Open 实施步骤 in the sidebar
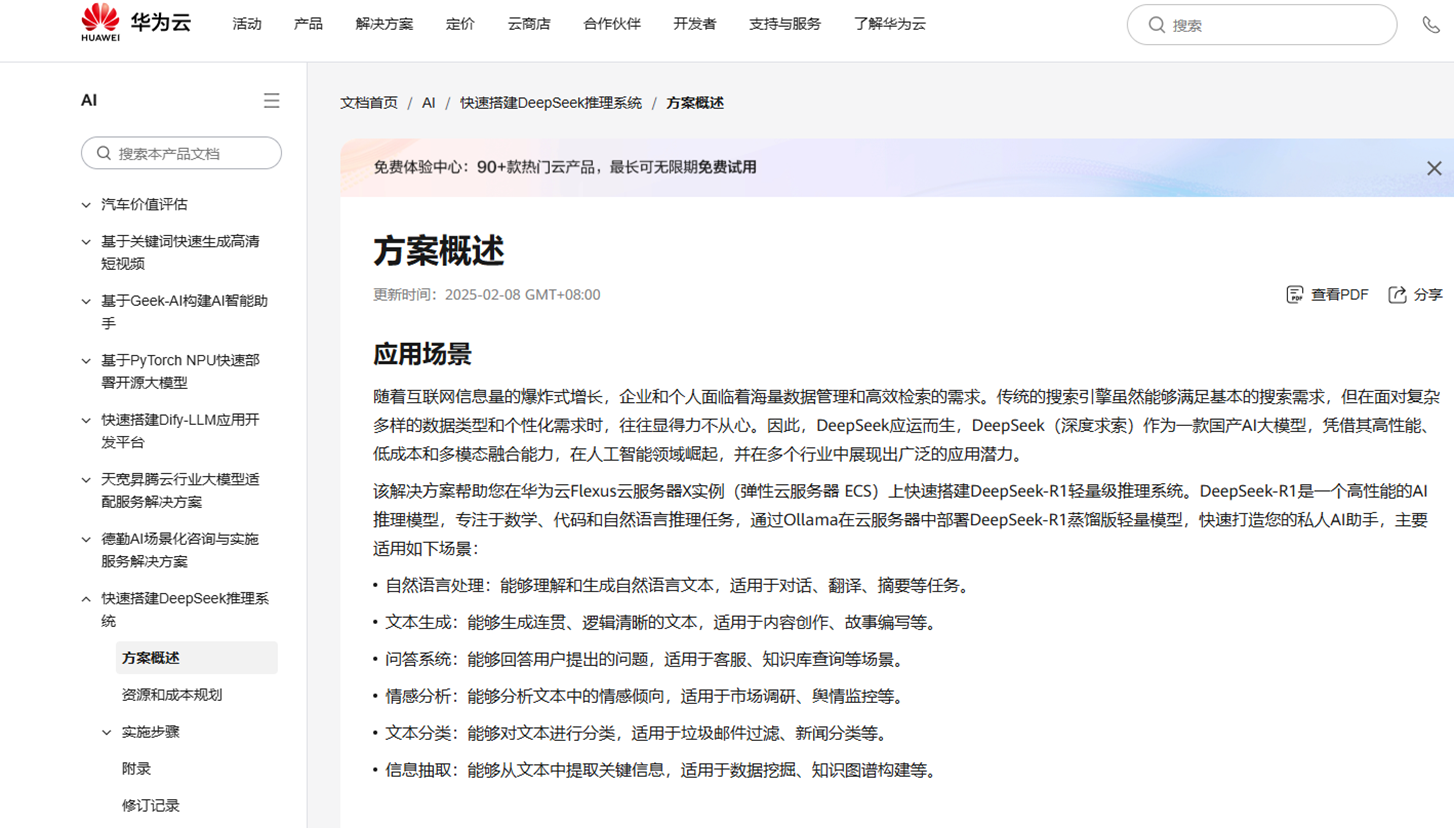 pos(151,732)
